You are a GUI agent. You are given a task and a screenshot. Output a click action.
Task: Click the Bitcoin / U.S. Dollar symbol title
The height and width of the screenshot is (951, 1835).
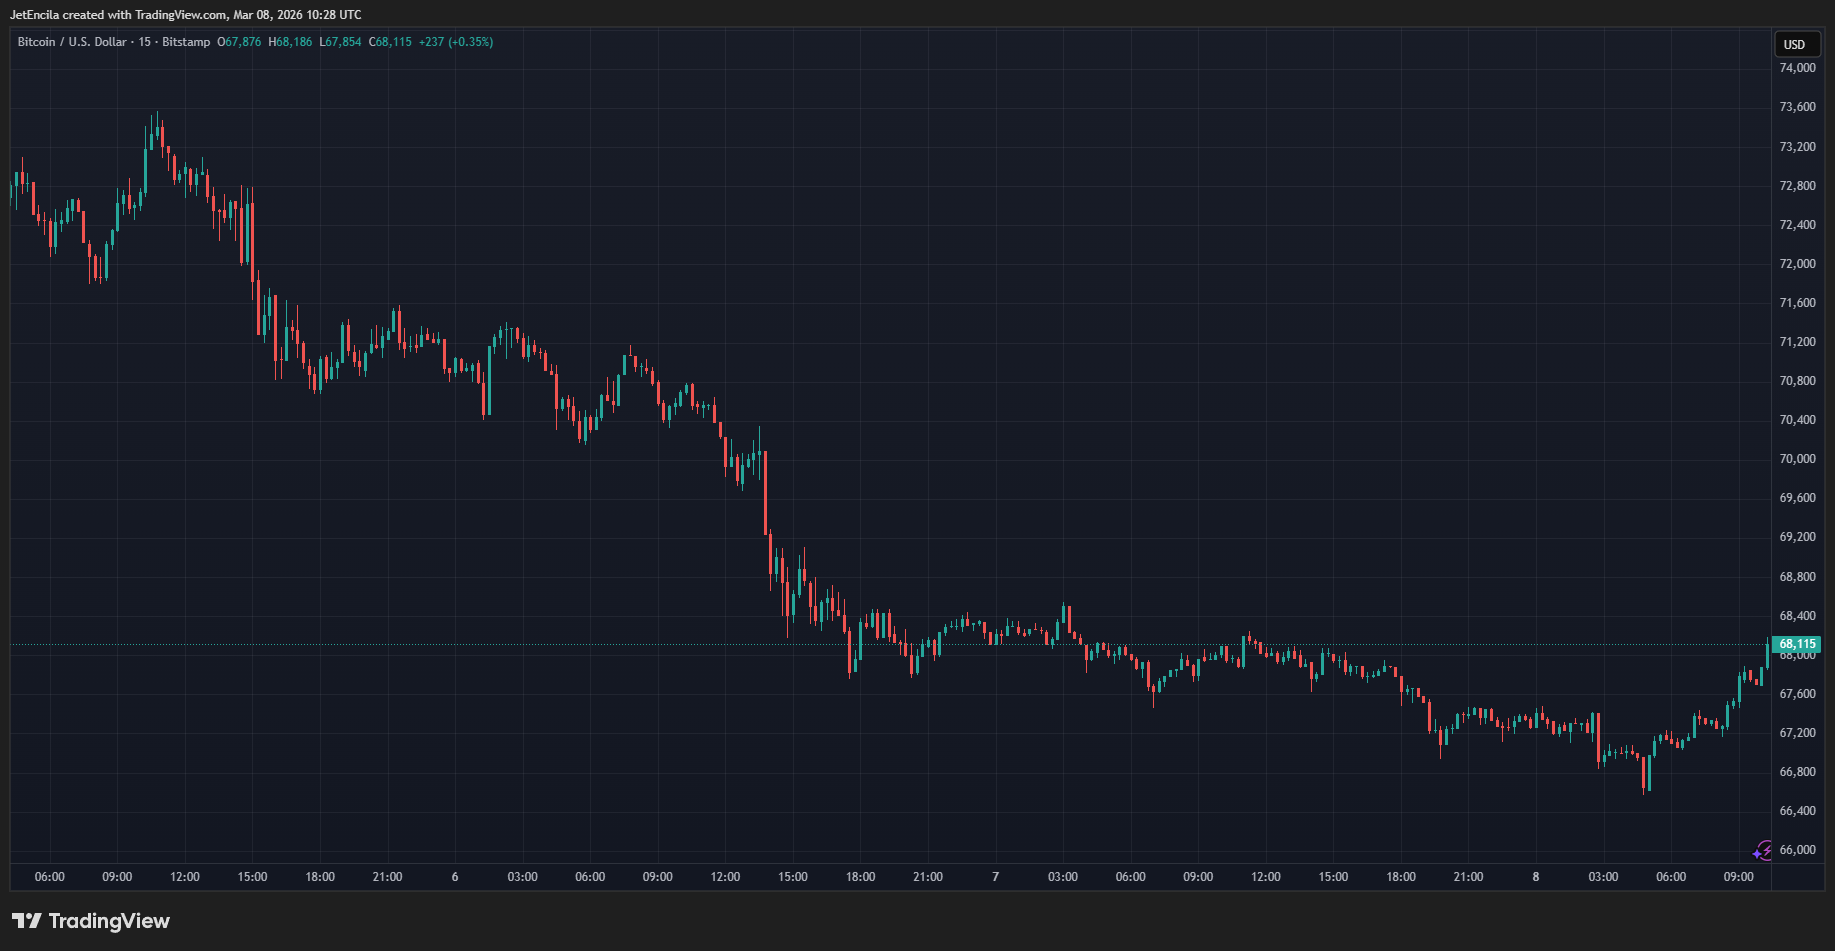72,42
